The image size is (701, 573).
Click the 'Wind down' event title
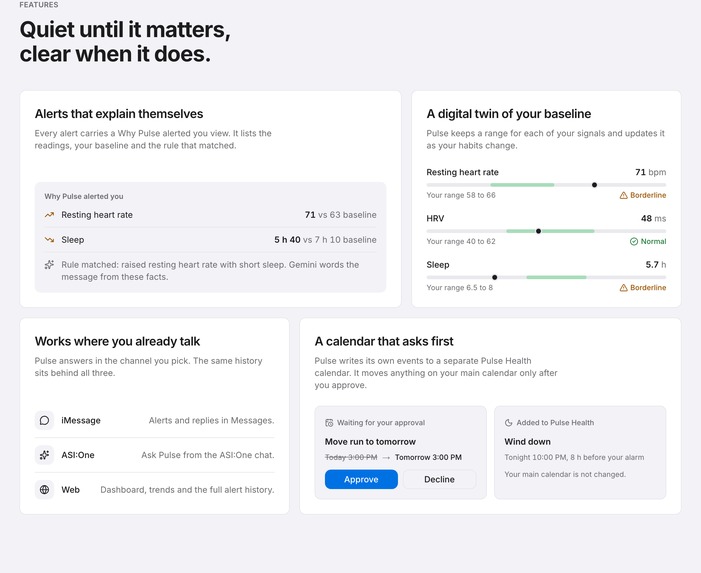coord(528,442)
